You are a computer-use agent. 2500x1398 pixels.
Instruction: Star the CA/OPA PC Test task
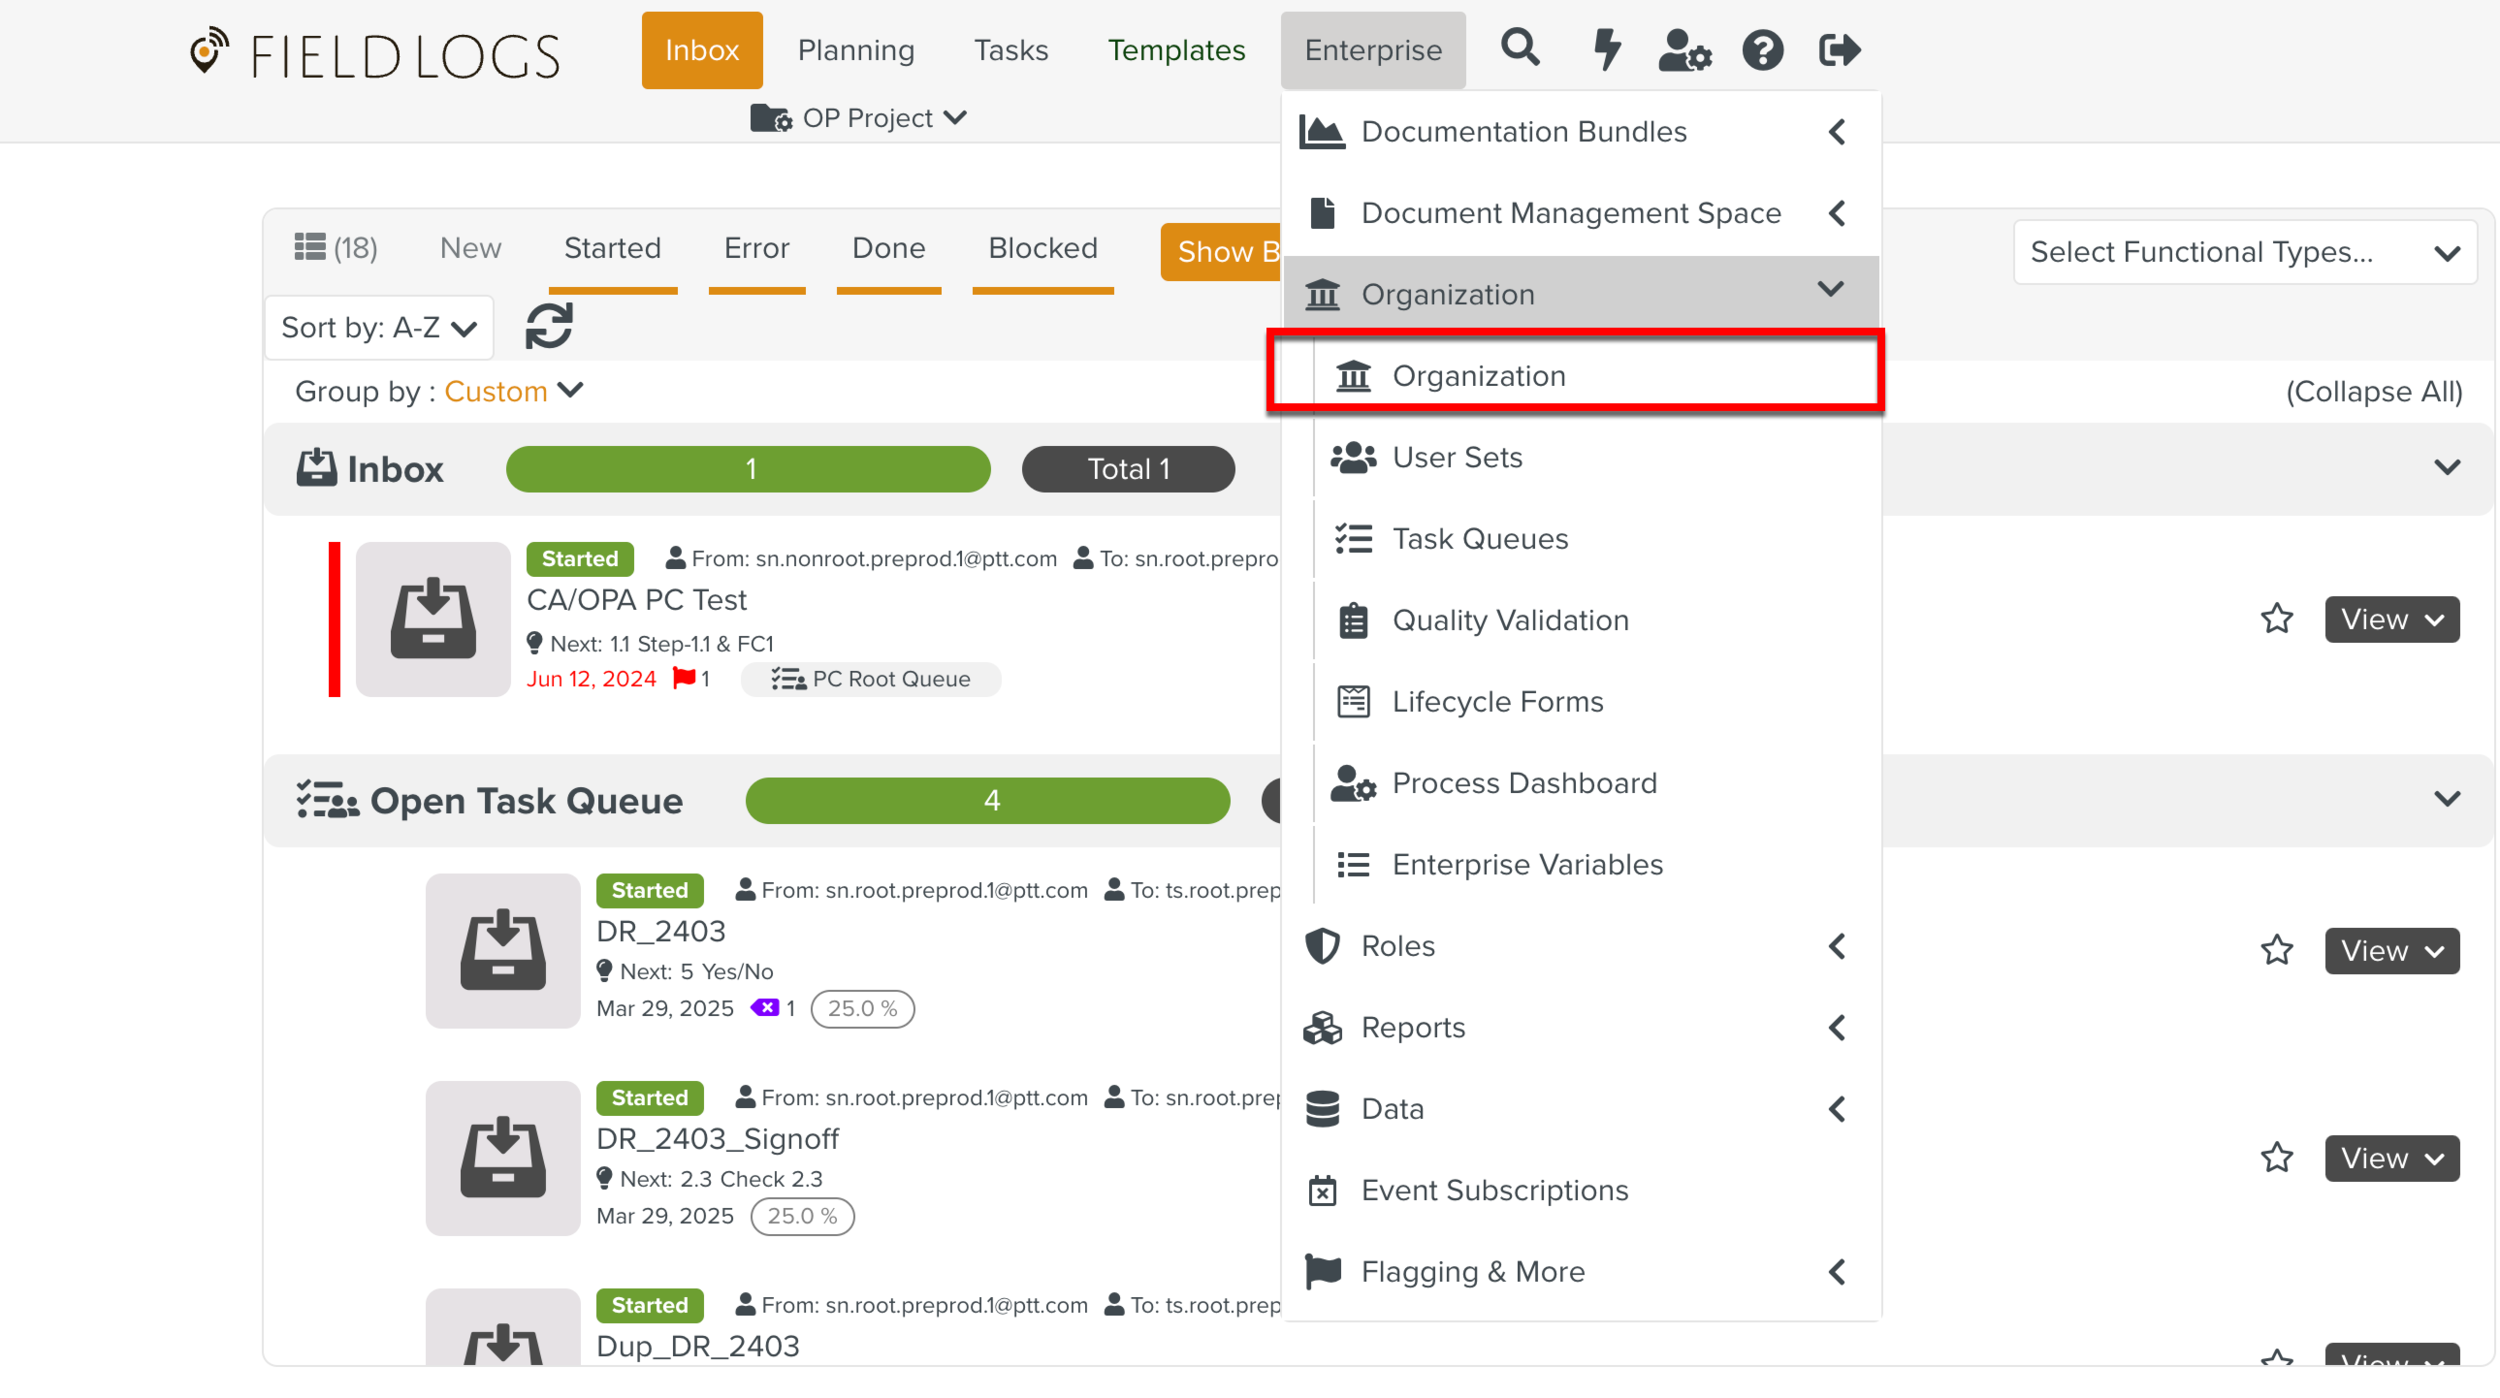2276,619
